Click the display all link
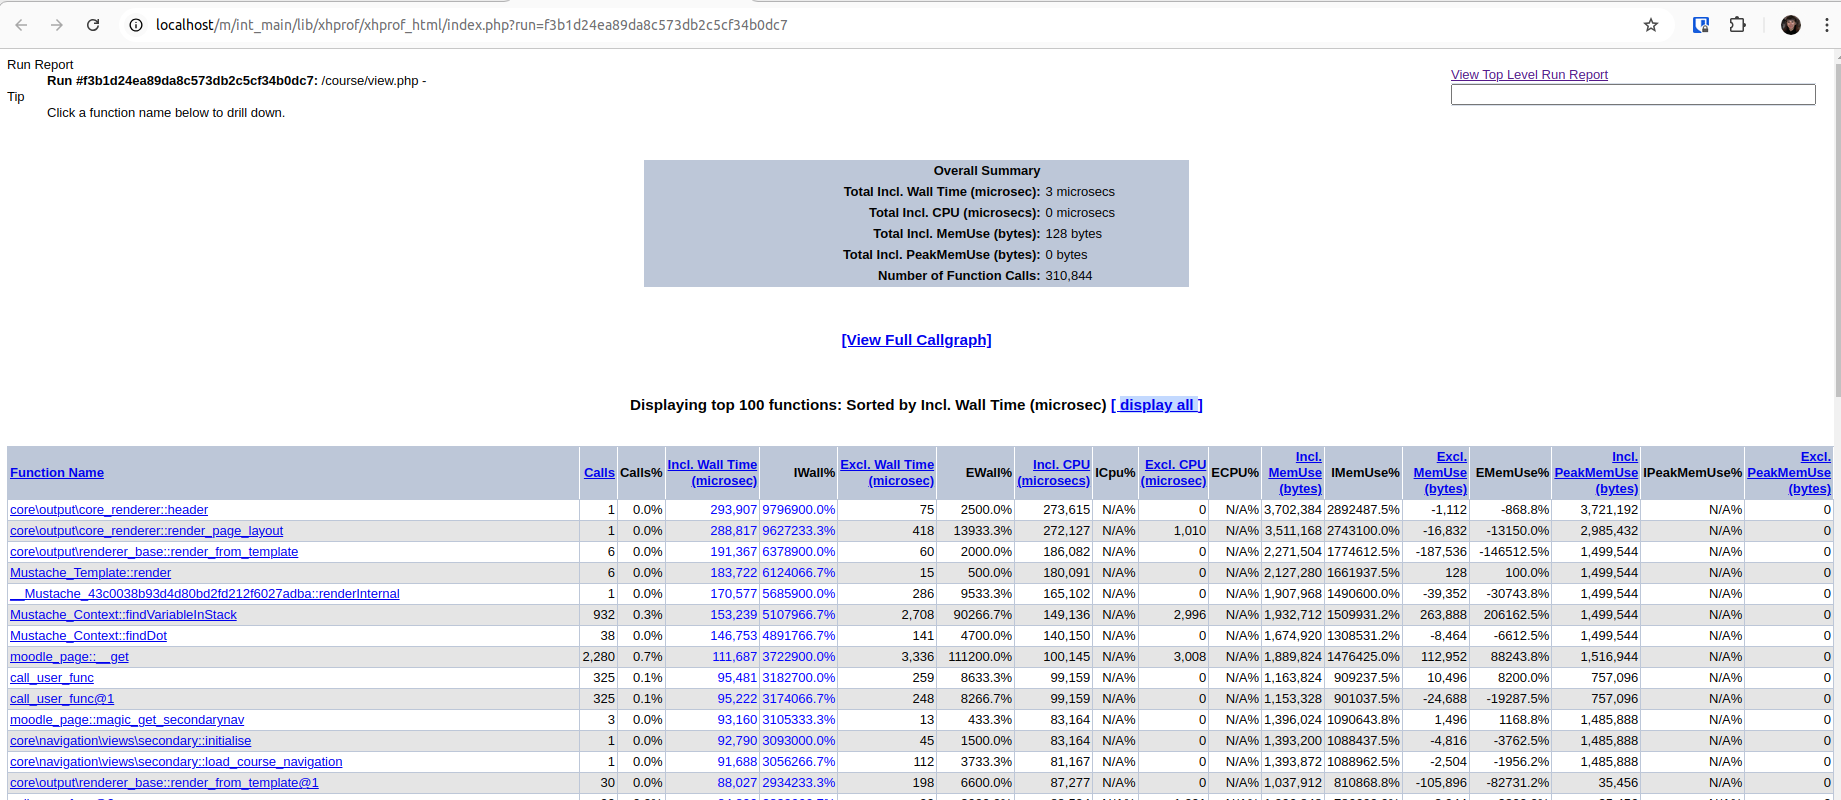 pyautogui.click(x=1157, y=405)
